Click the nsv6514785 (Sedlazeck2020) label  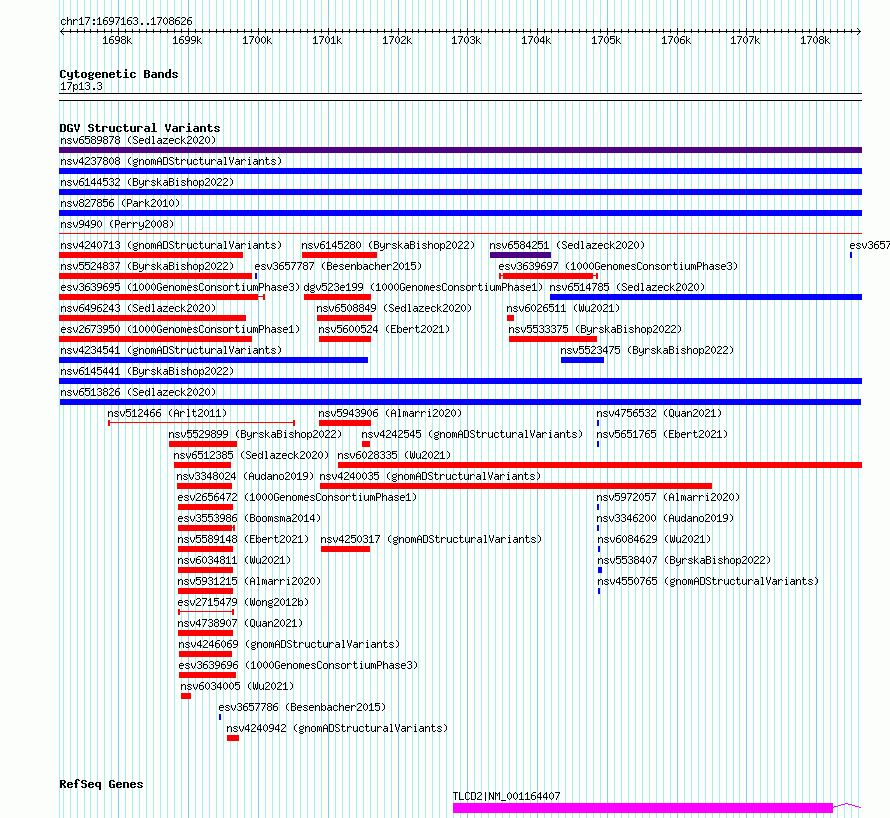pos(627,287)
